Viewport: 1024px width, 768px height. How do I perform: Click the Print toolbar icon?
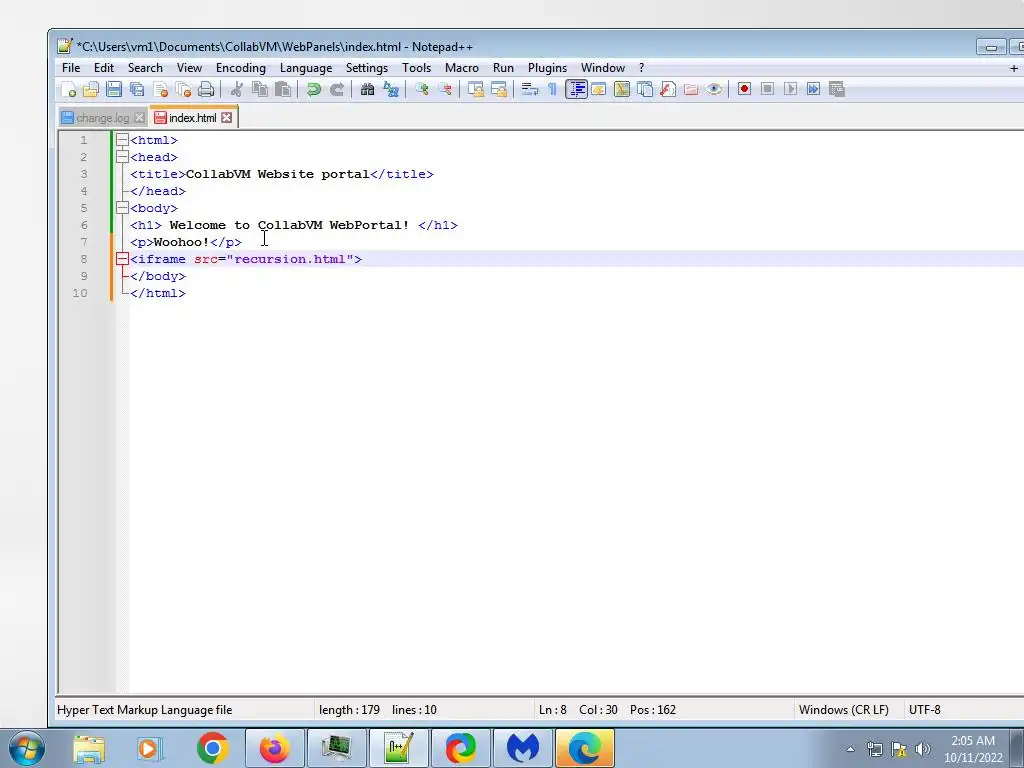point(206,89)
